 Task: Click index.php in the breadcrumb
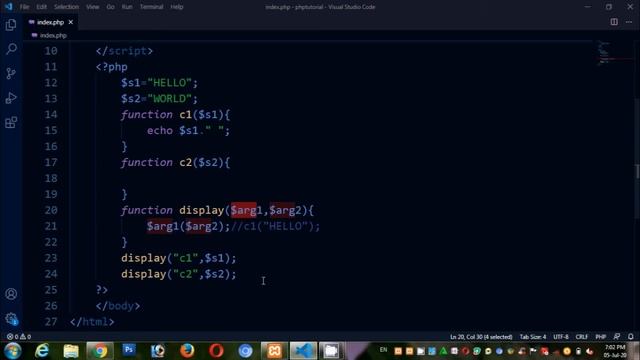(x=53, y=36)
